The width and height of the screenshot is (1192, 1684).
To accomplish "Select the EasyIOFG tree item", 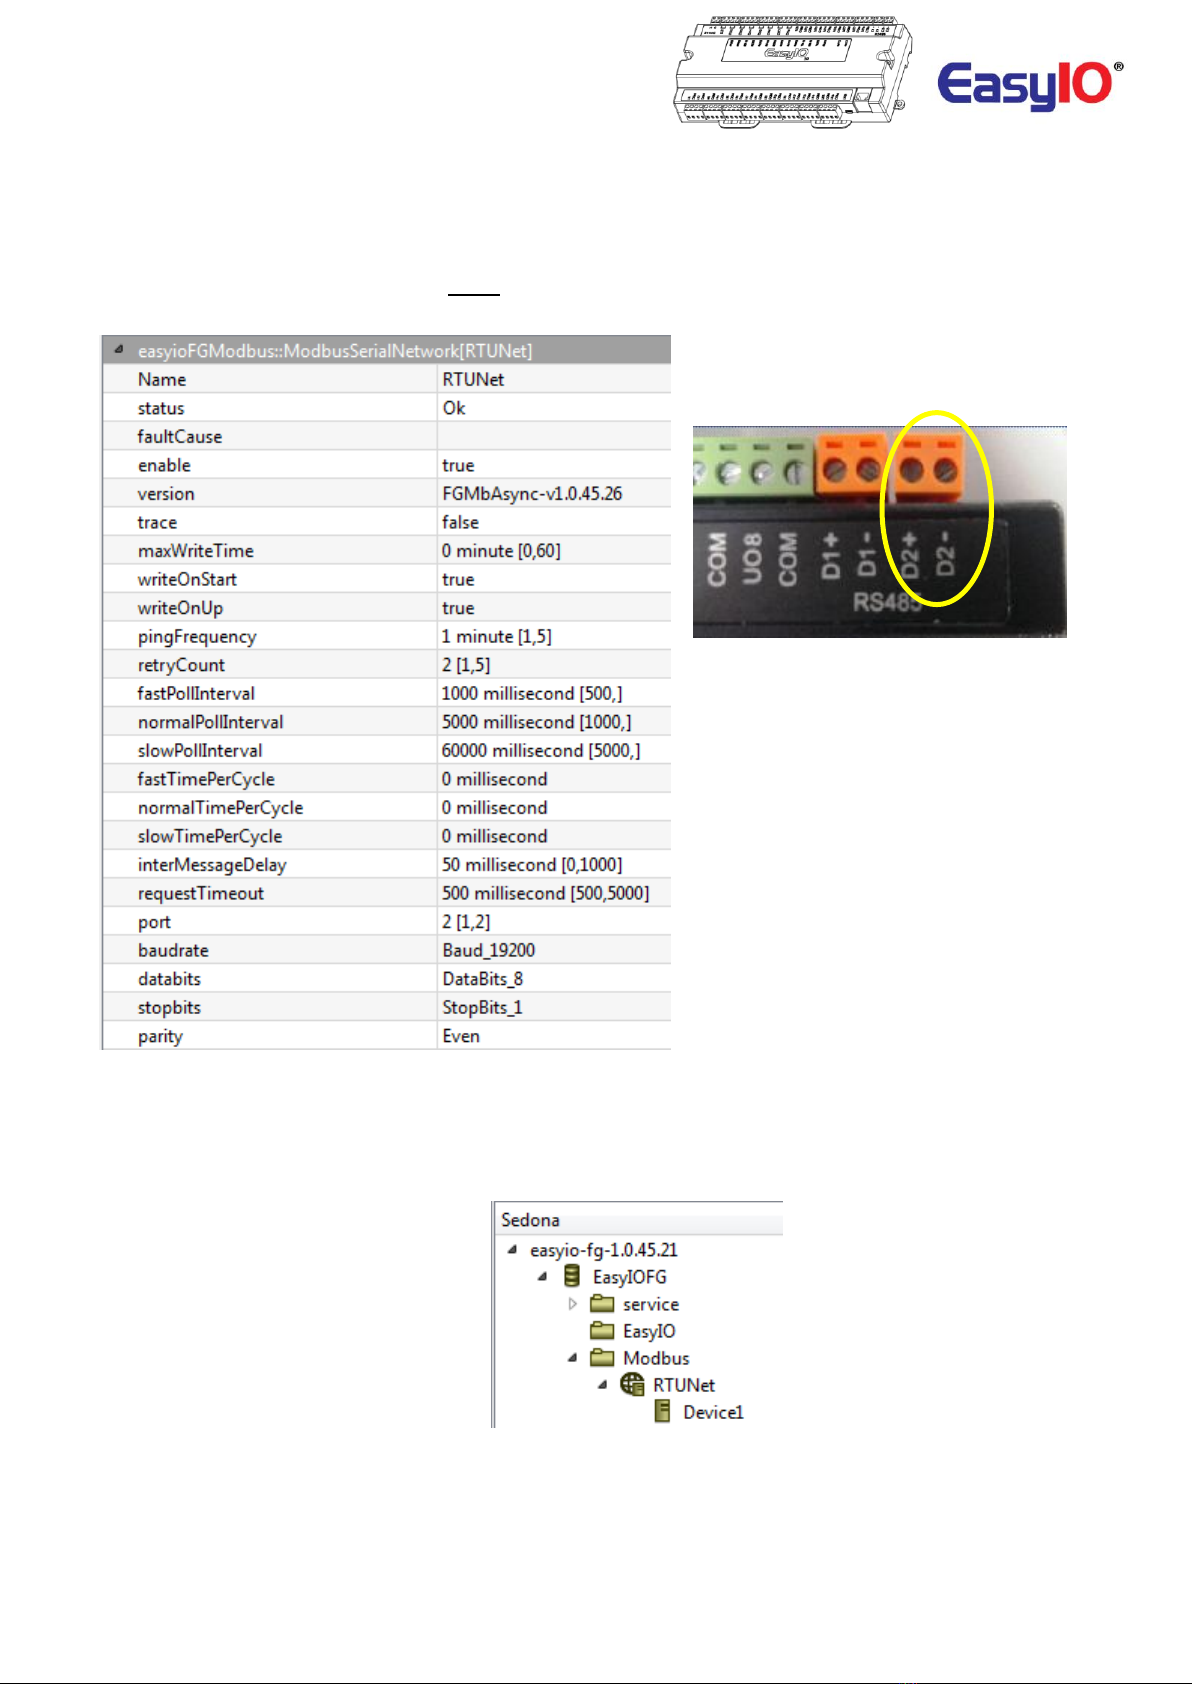I will point(629,1277).
